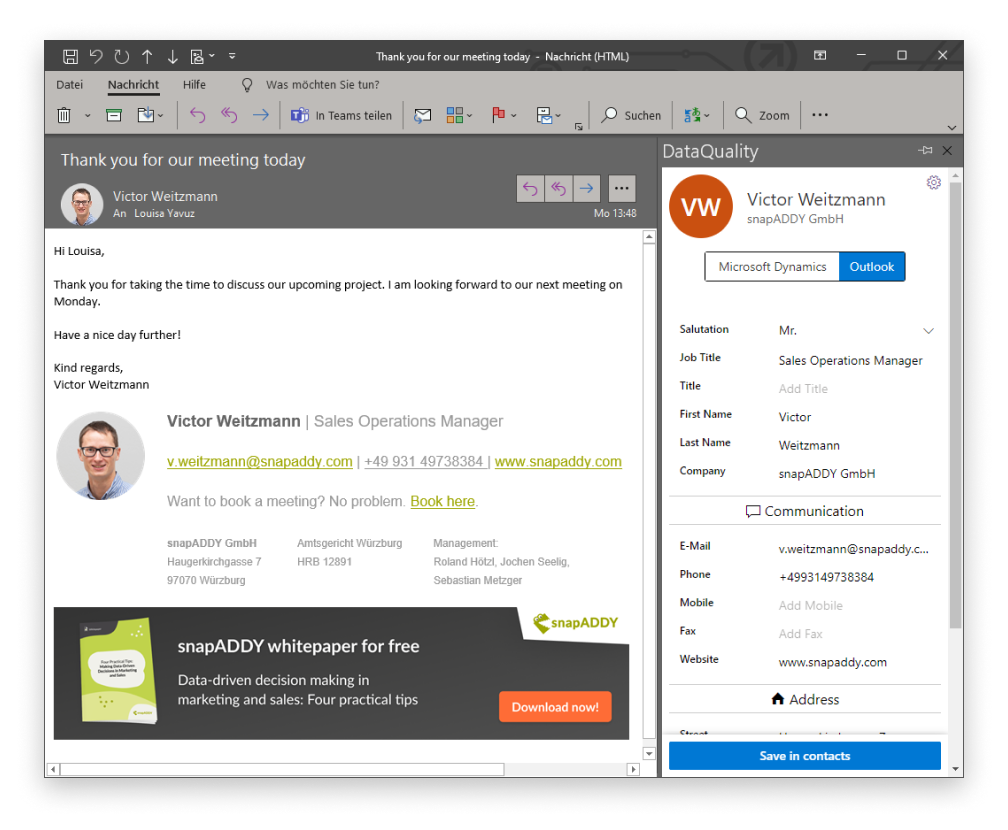Expand the Customize Quick Access Toolbar menu
This screenshot has height=830, width=1008.
coord(232,56)
